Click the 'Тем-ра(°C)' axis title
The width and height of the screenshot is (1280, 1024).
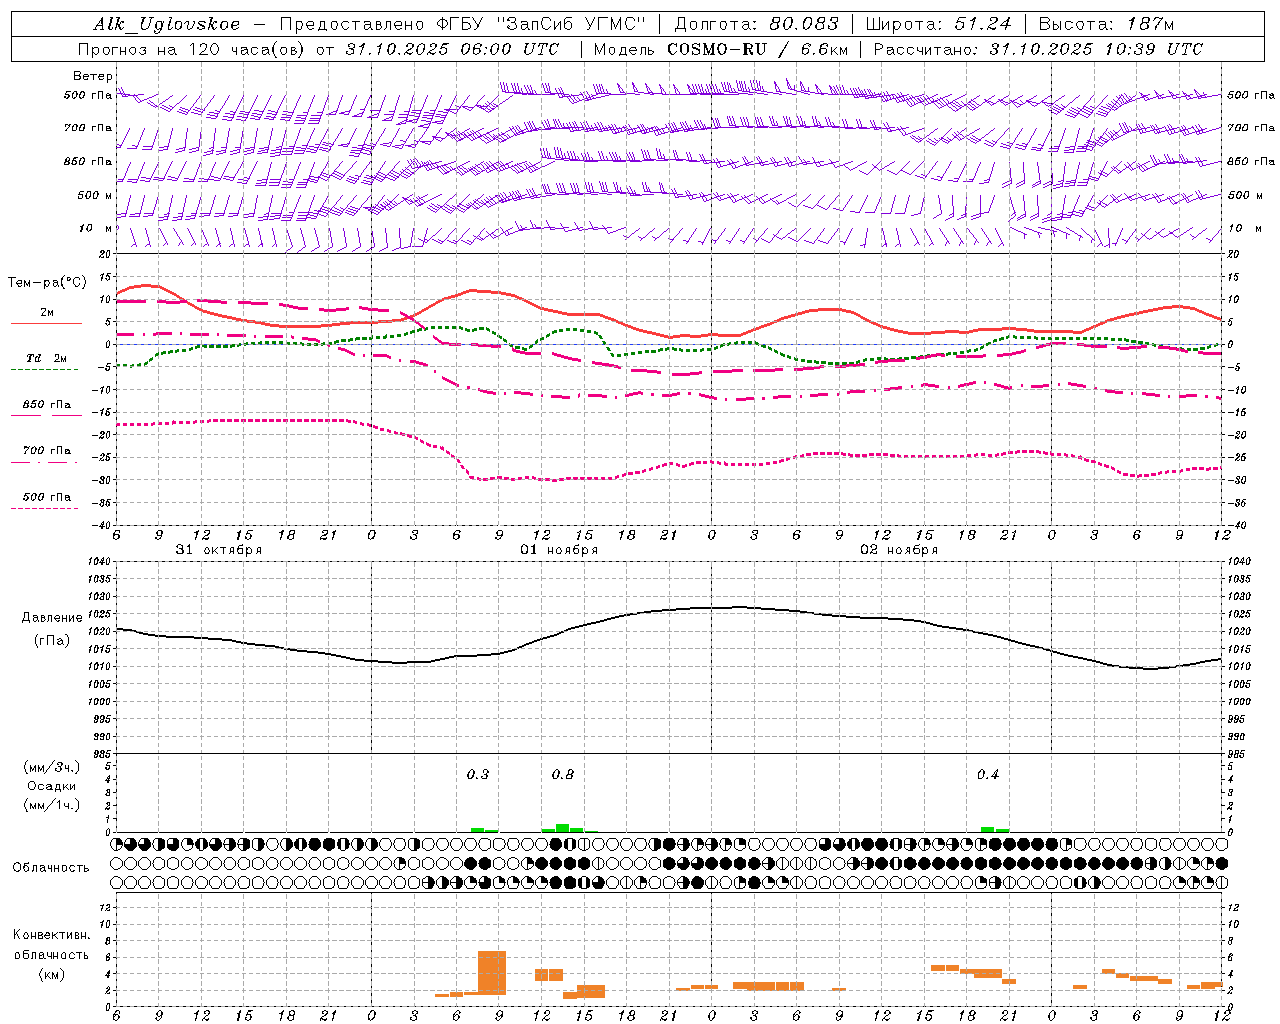[47, 283]
